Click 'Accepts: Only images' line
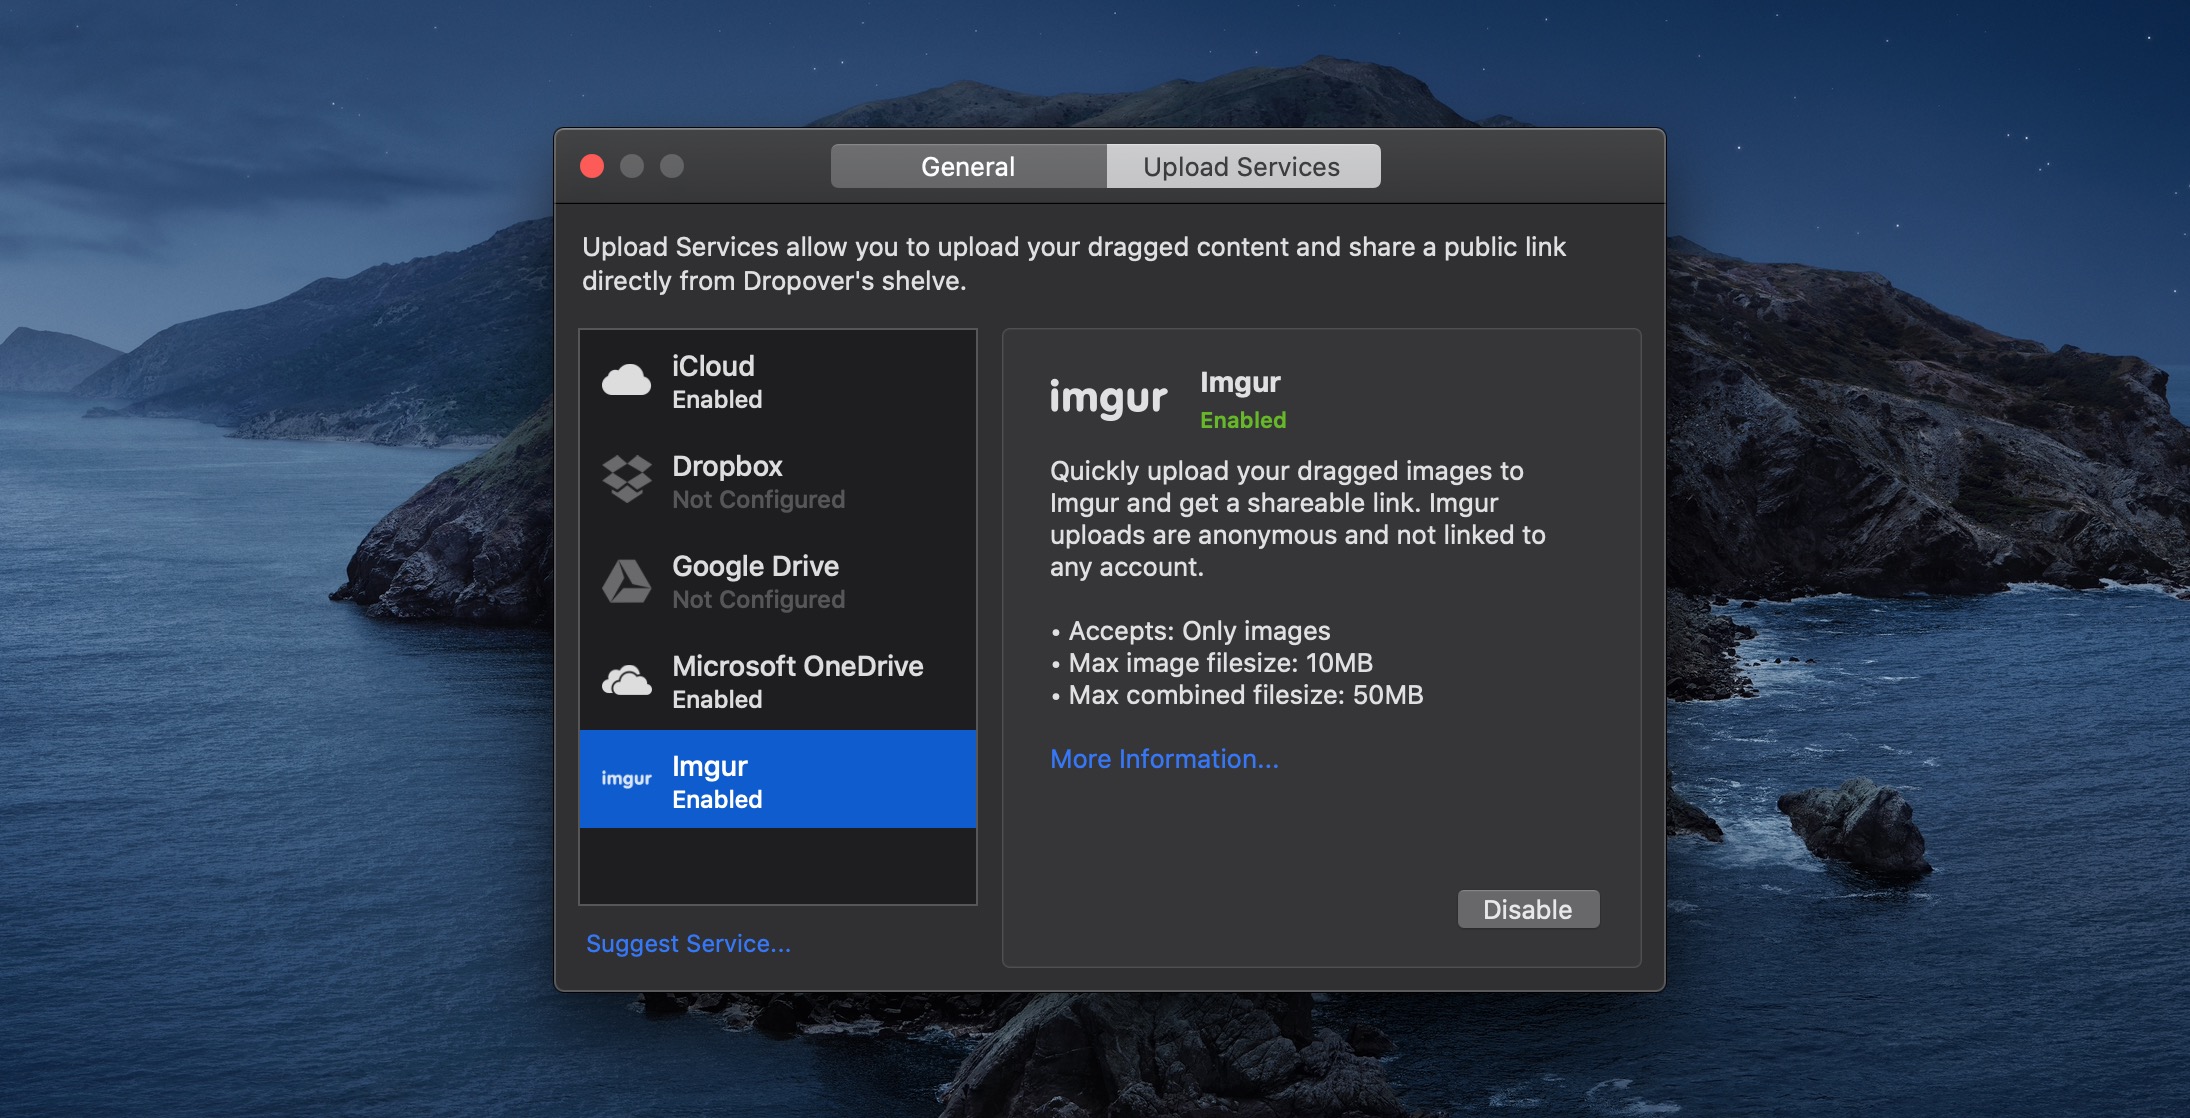 point(1191,631)
